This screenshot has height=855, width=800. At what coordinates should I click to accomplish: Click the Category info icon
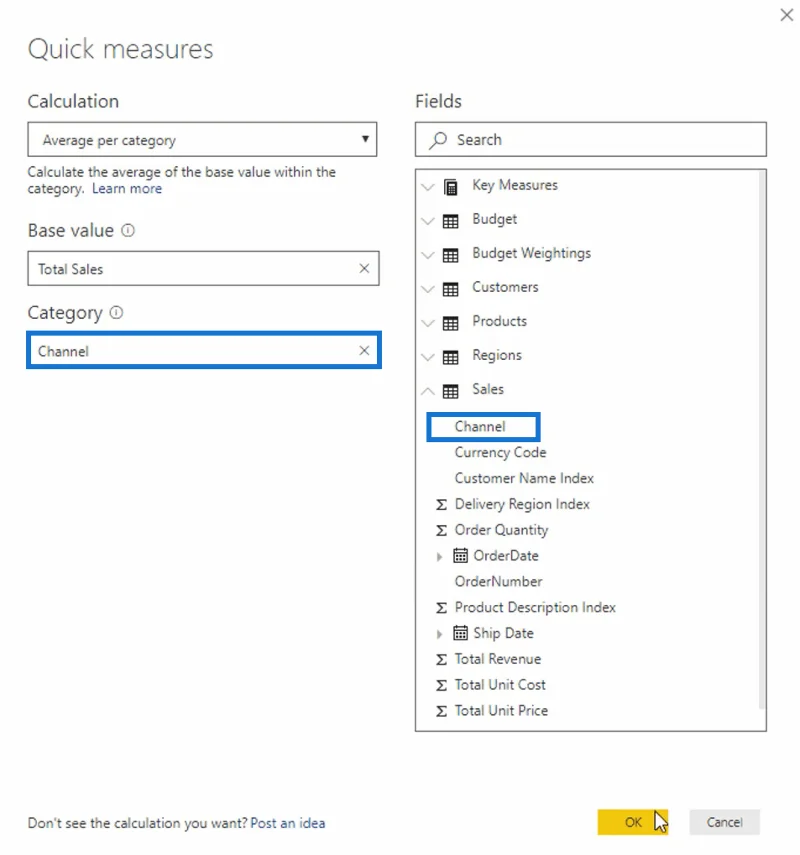pos(116,312)
